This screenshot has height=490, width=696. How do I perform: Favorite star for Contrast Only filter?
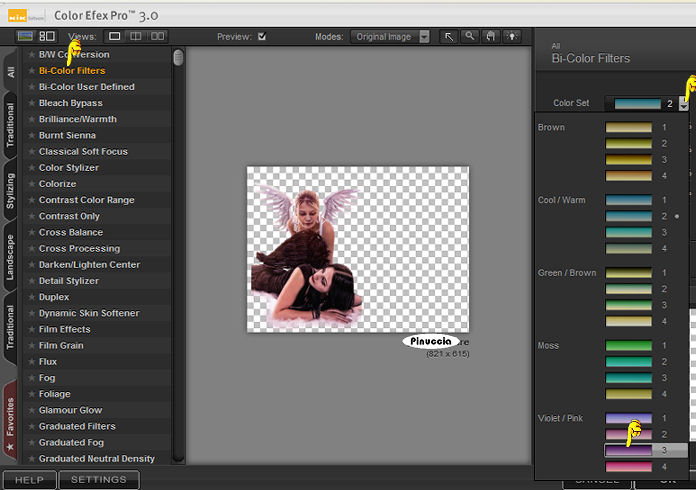click(32, 216)
